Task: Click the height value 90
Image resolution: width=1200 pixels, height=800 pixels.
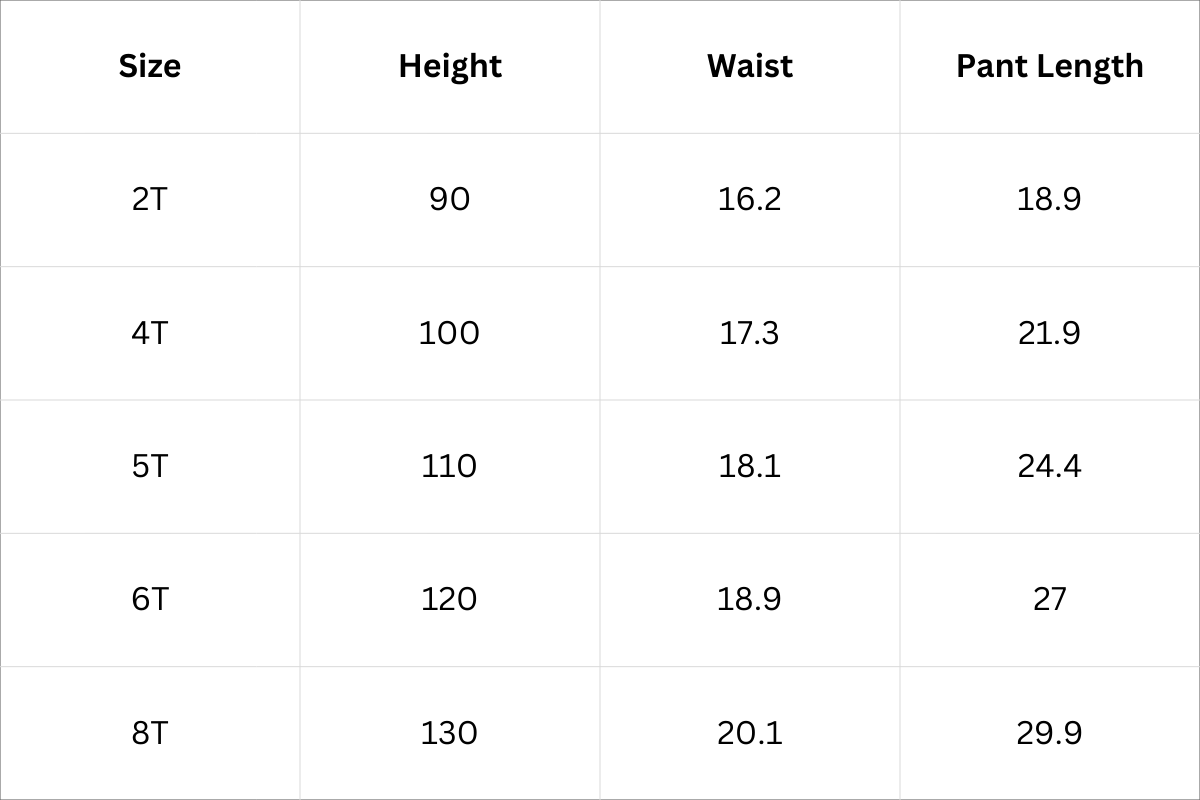Action: click(449, 199)
